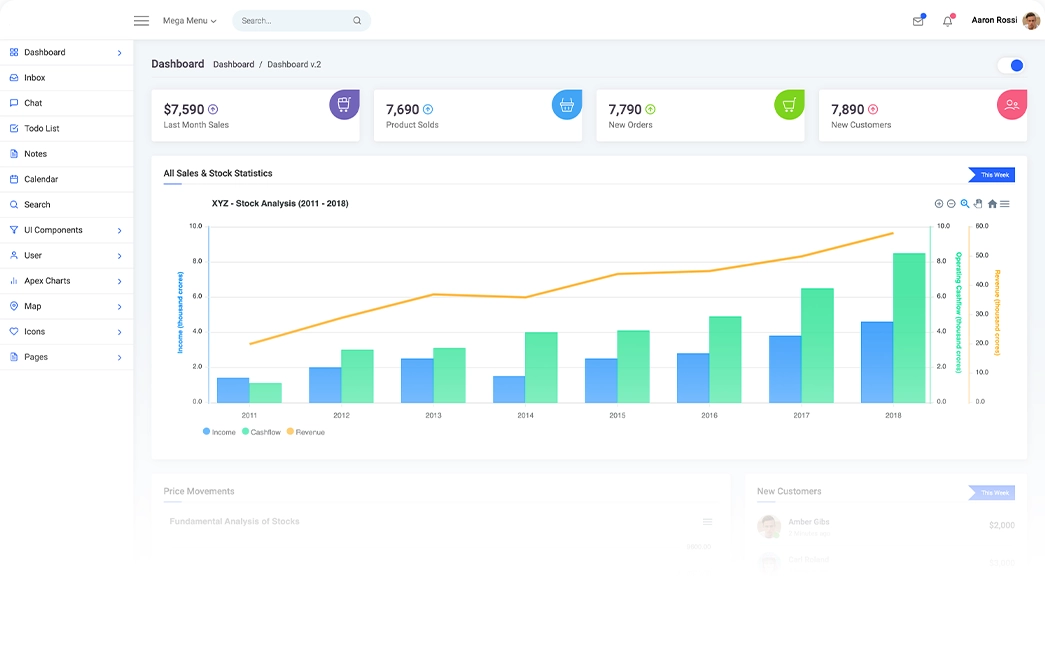Open Todo List from the sidebar
1045x663 pixels.
click(67, 129)
